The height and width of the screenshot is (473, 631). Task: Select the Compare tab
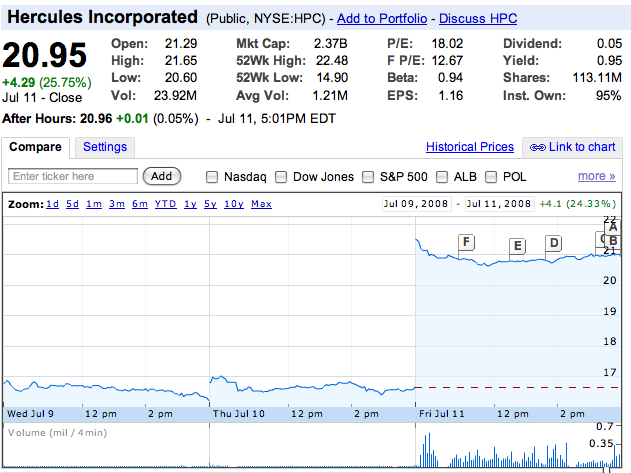35,147
